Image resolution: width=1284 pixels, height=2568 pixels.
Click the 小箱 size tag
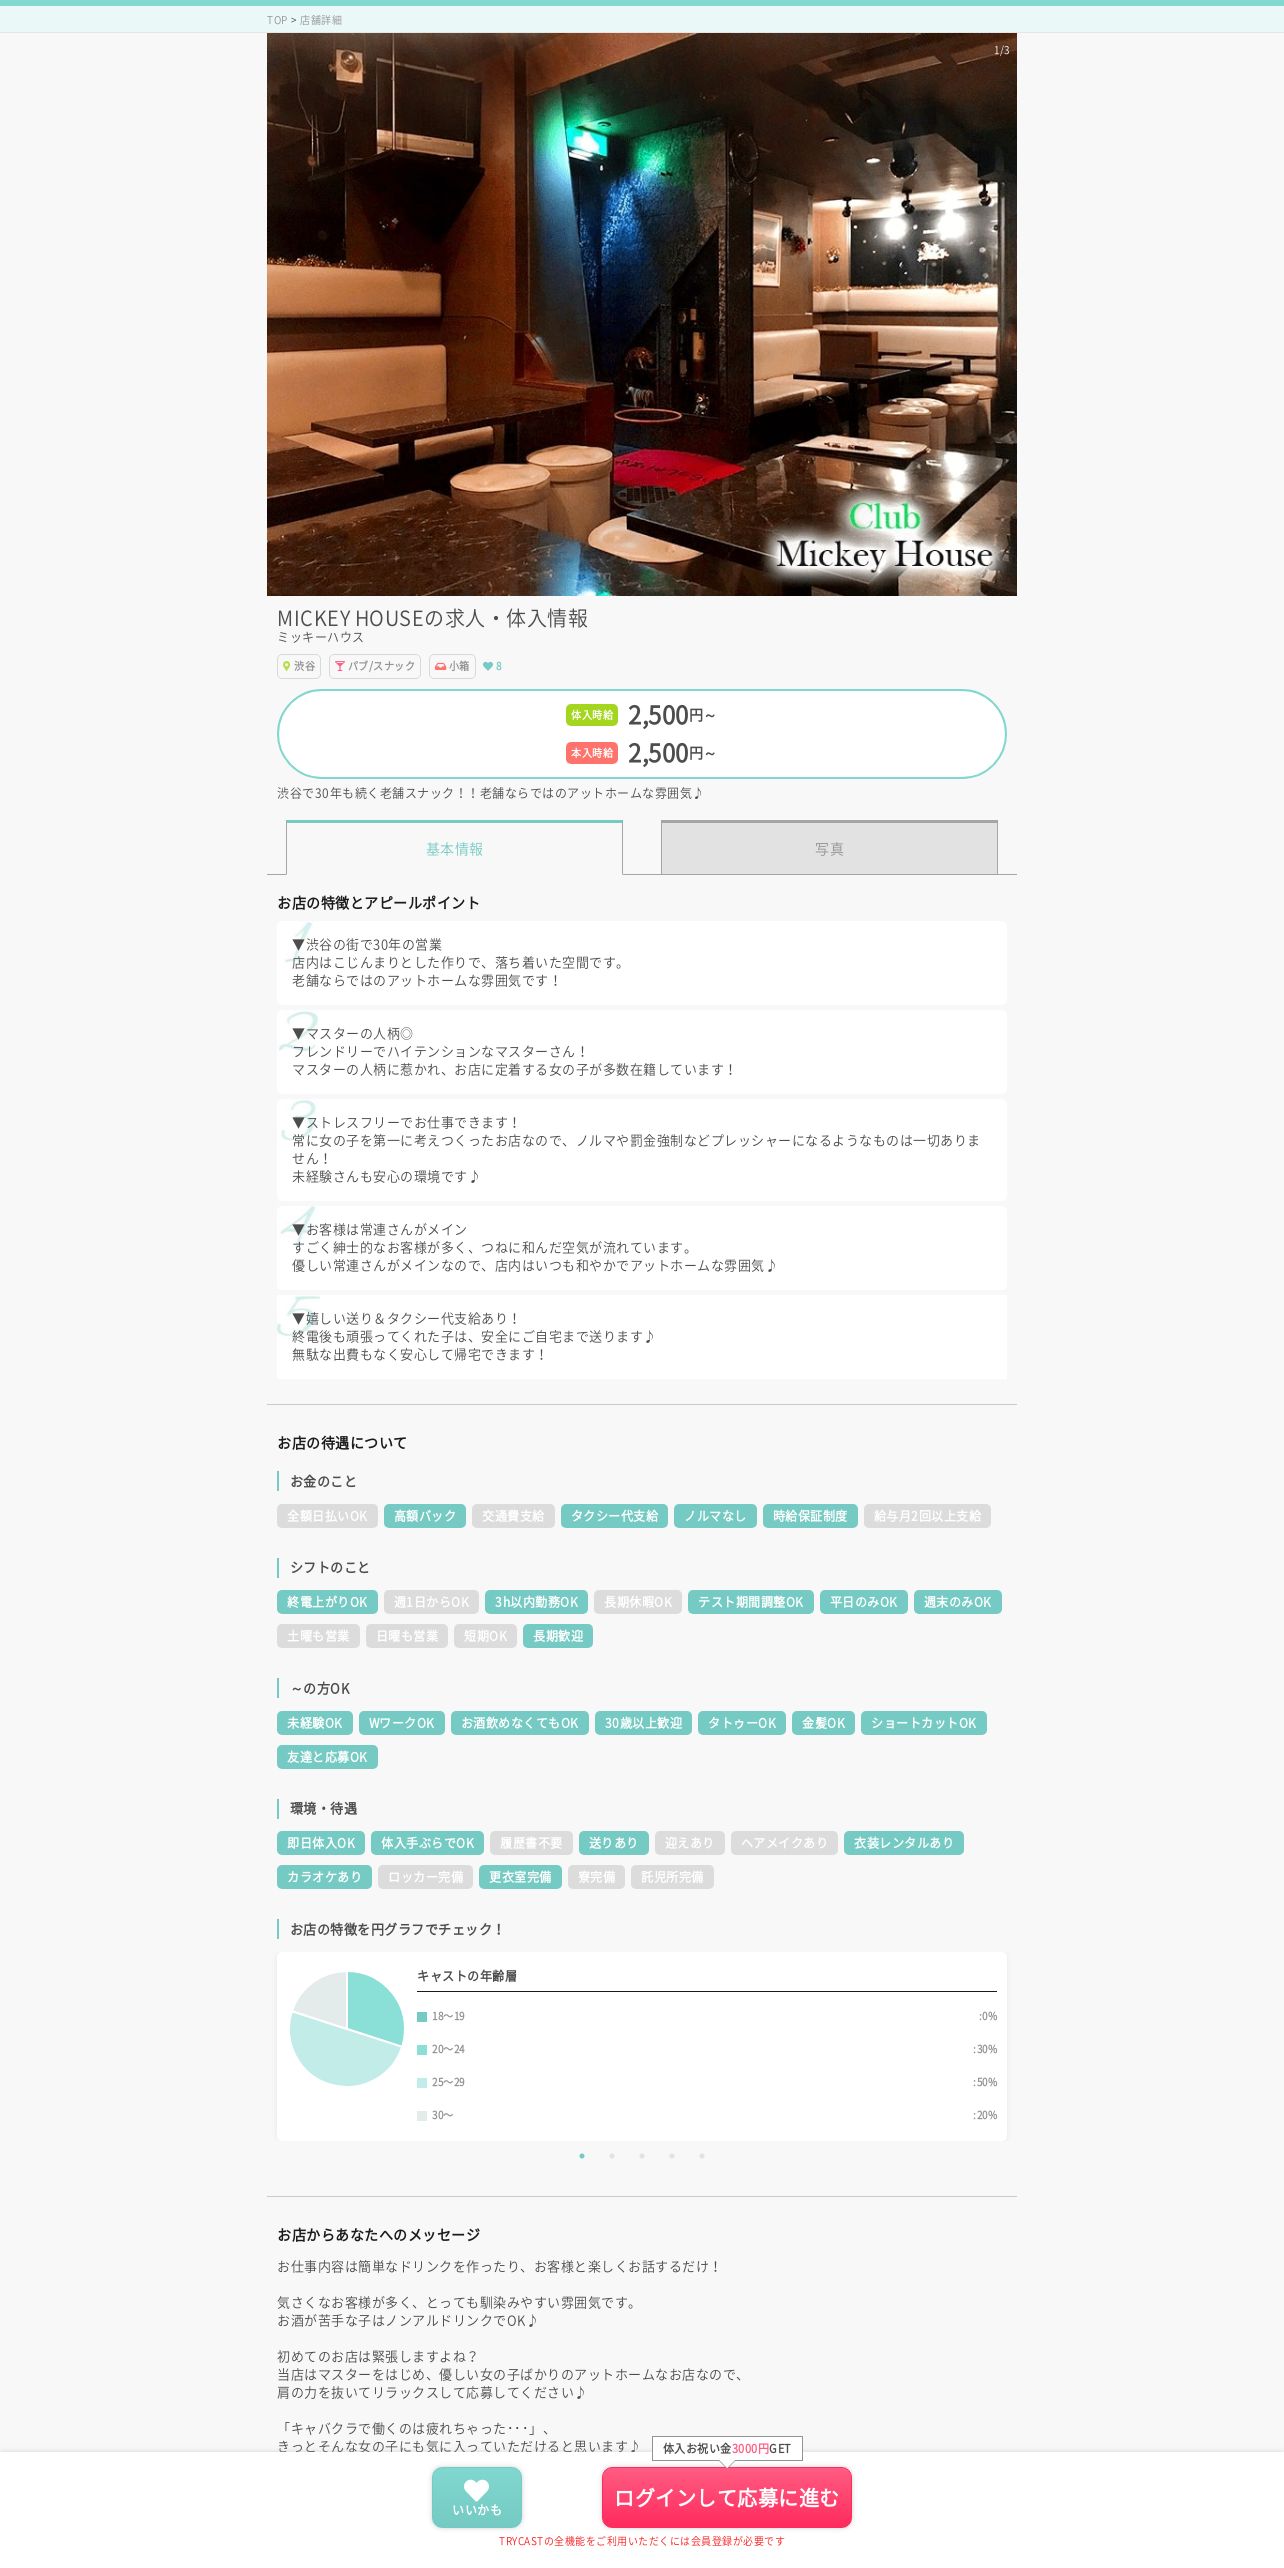pyautogui.click(x=452, y=666)
